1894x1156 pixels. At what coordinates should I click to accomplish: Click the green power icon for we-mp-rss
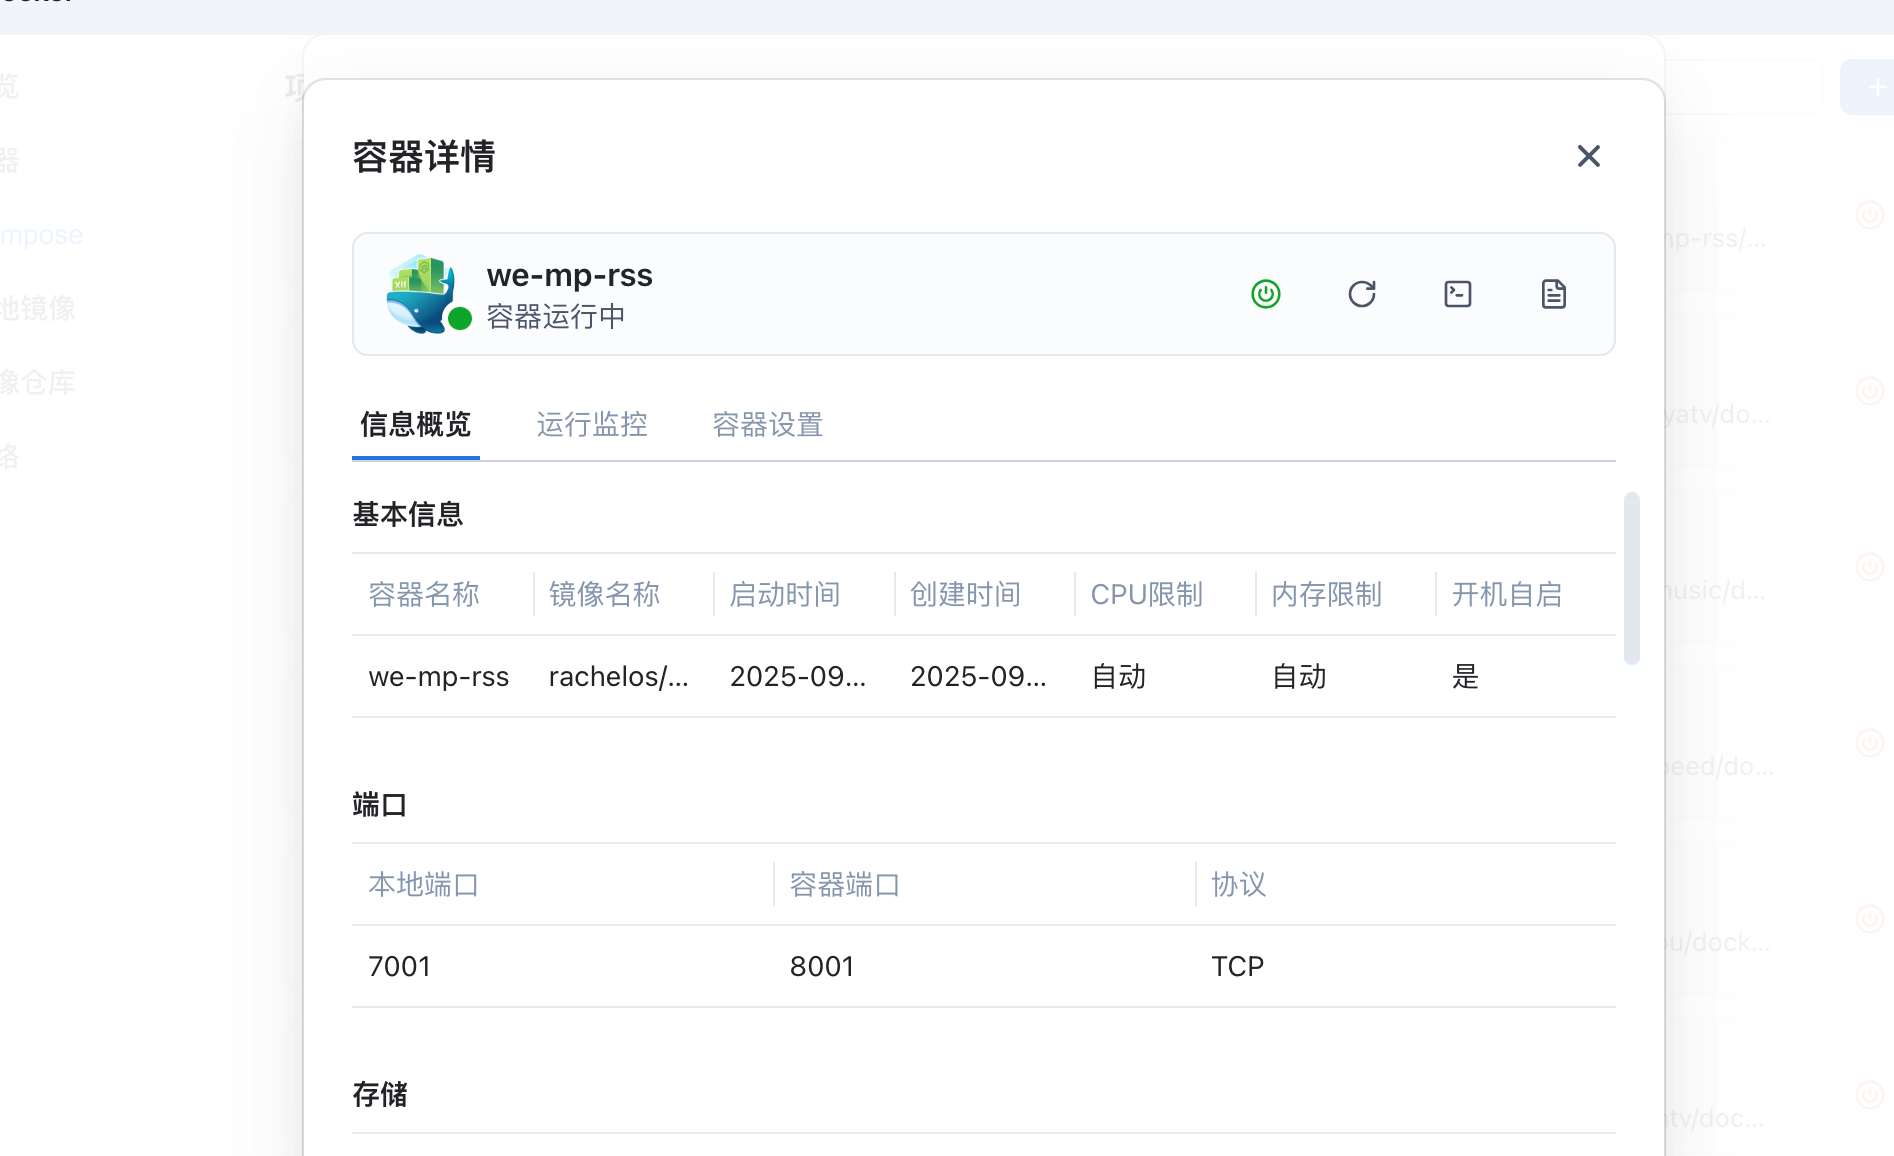tap(1265, 294)
